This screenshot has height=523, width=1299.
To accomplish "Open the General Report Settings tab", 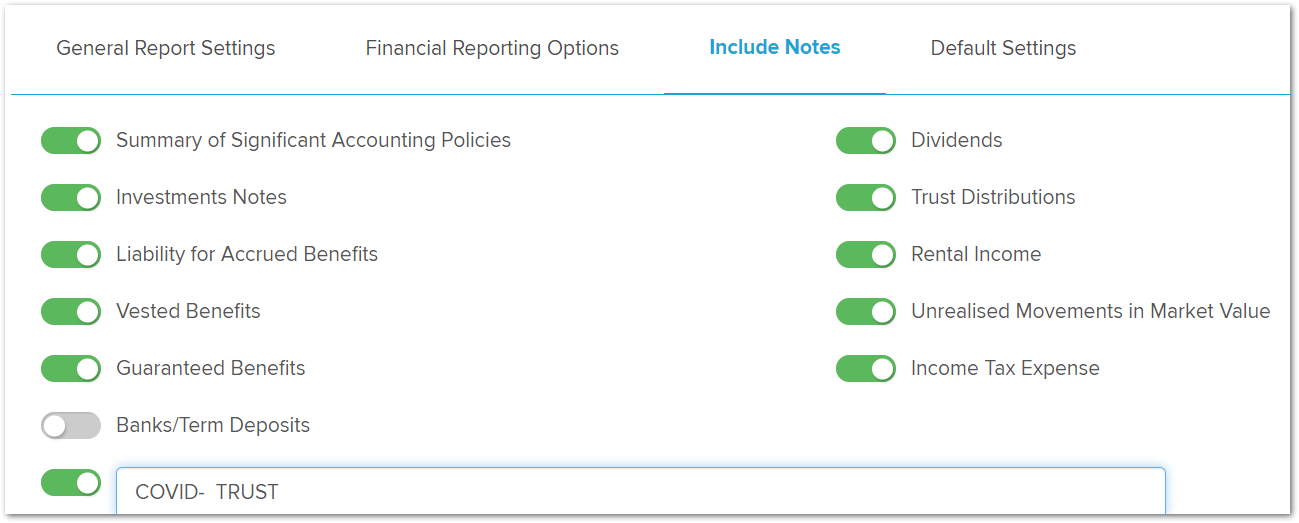I will [x=165, y=48].
